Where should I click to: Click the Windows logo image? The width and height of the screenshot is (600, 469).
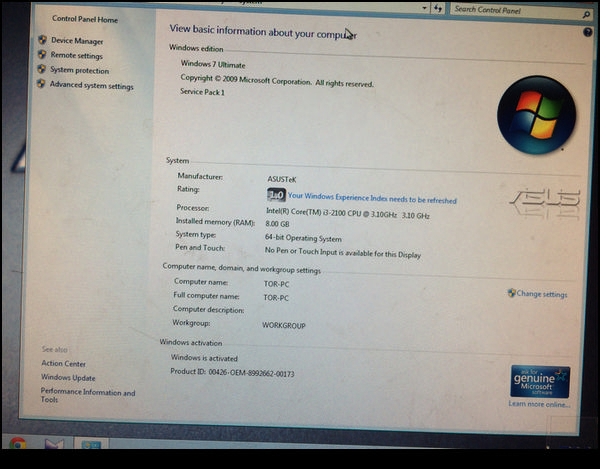point(536,115)
